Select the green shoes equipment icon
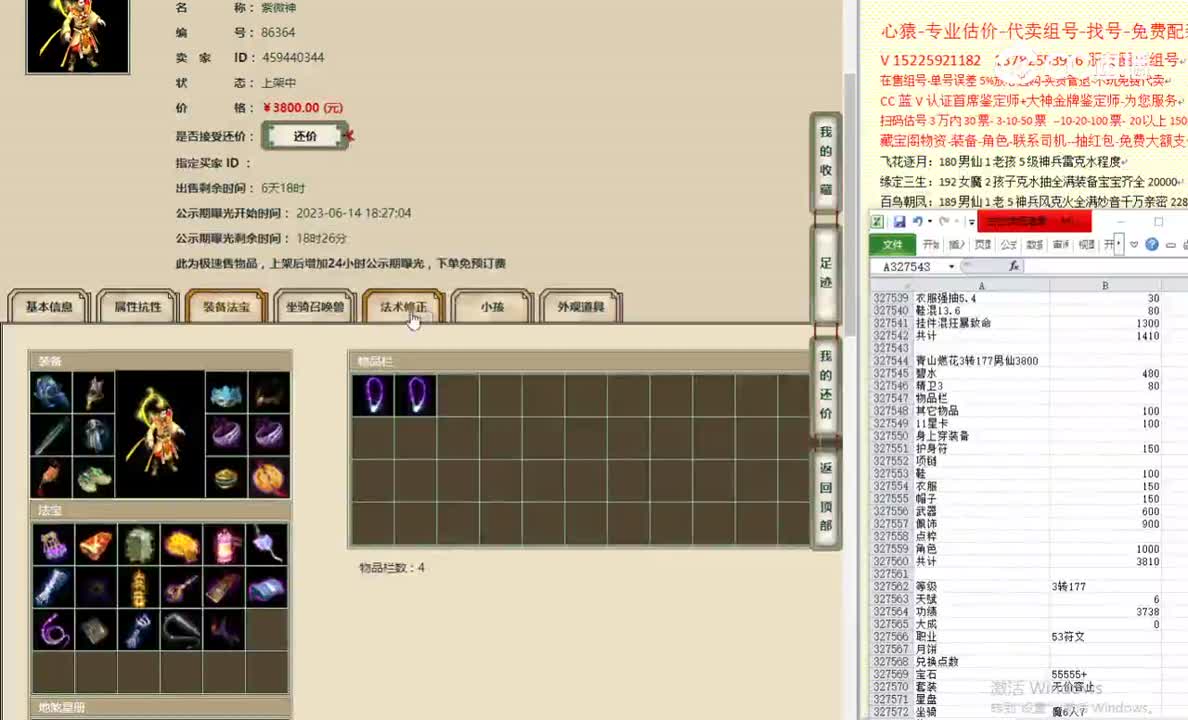1188x720 pixels. tap(95, 477)
